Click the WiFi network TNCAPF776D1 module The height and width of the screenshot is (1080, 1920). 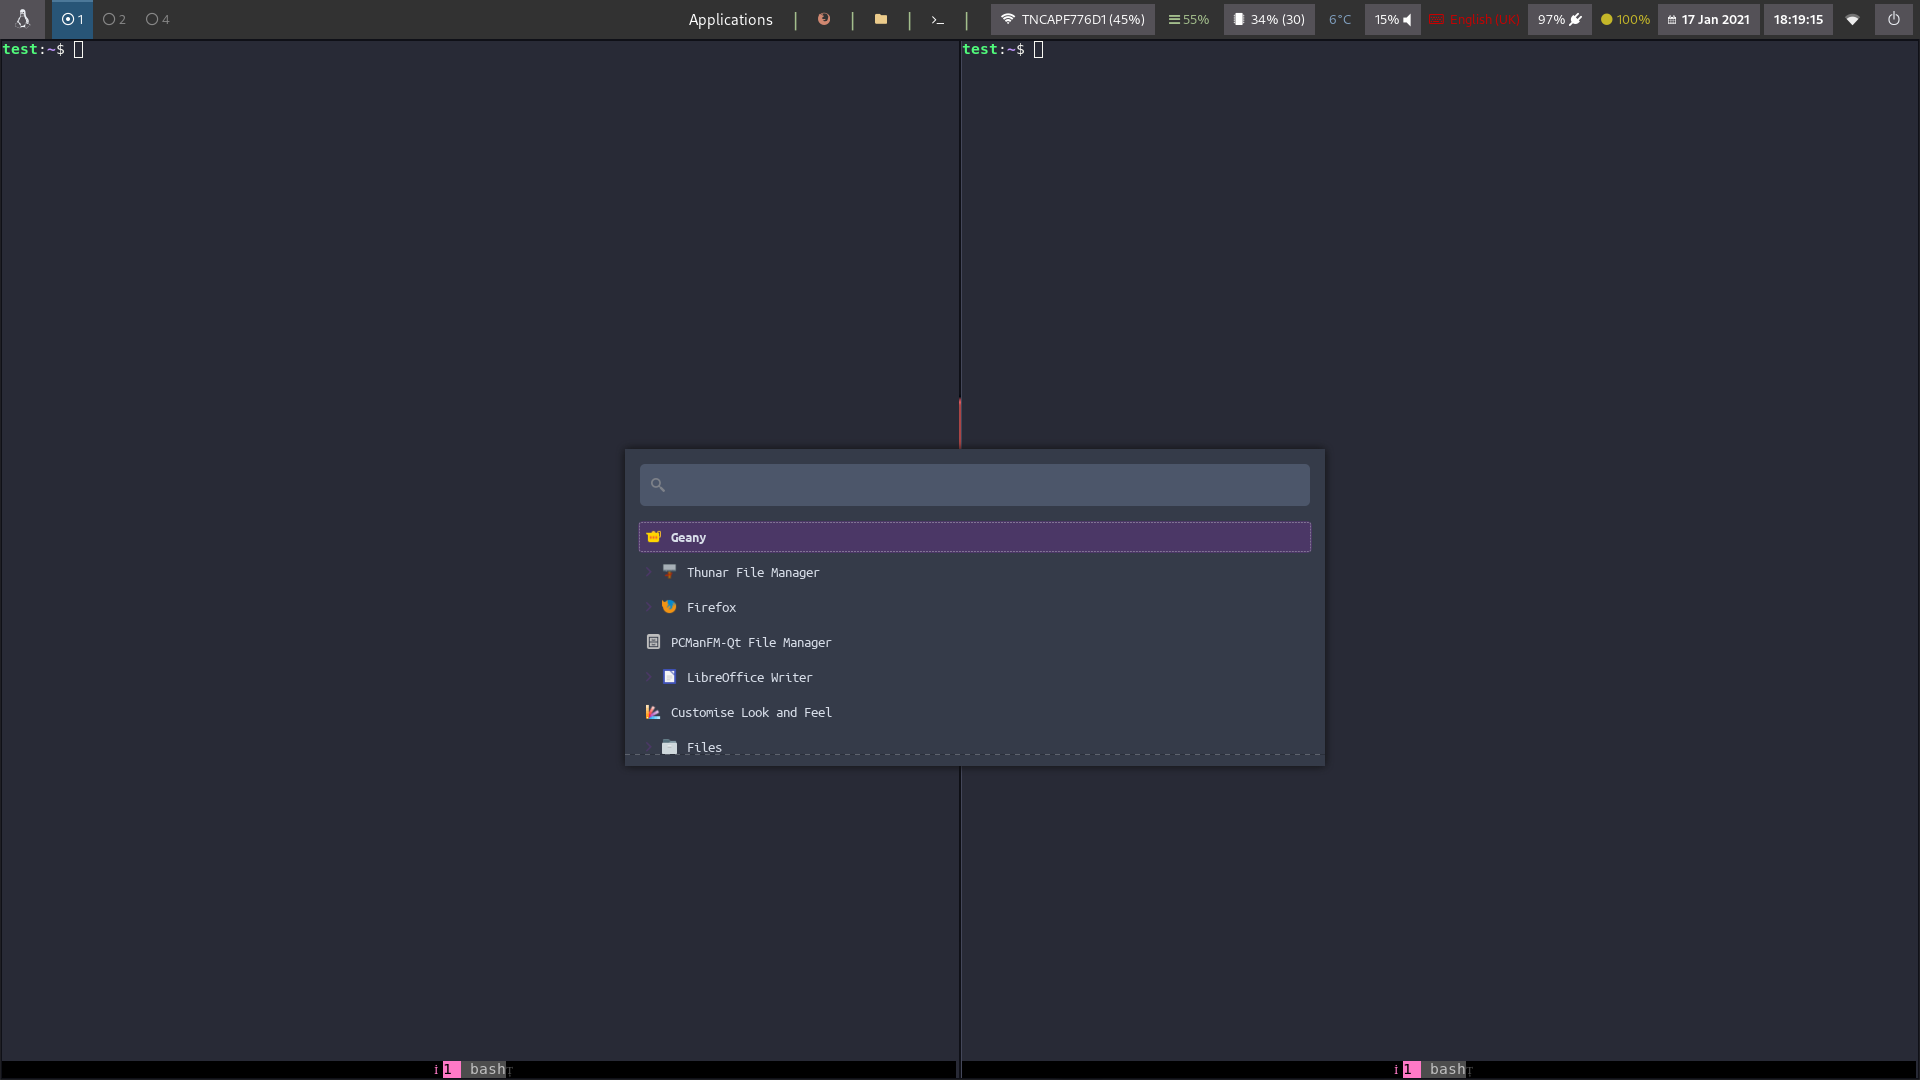1072,19
